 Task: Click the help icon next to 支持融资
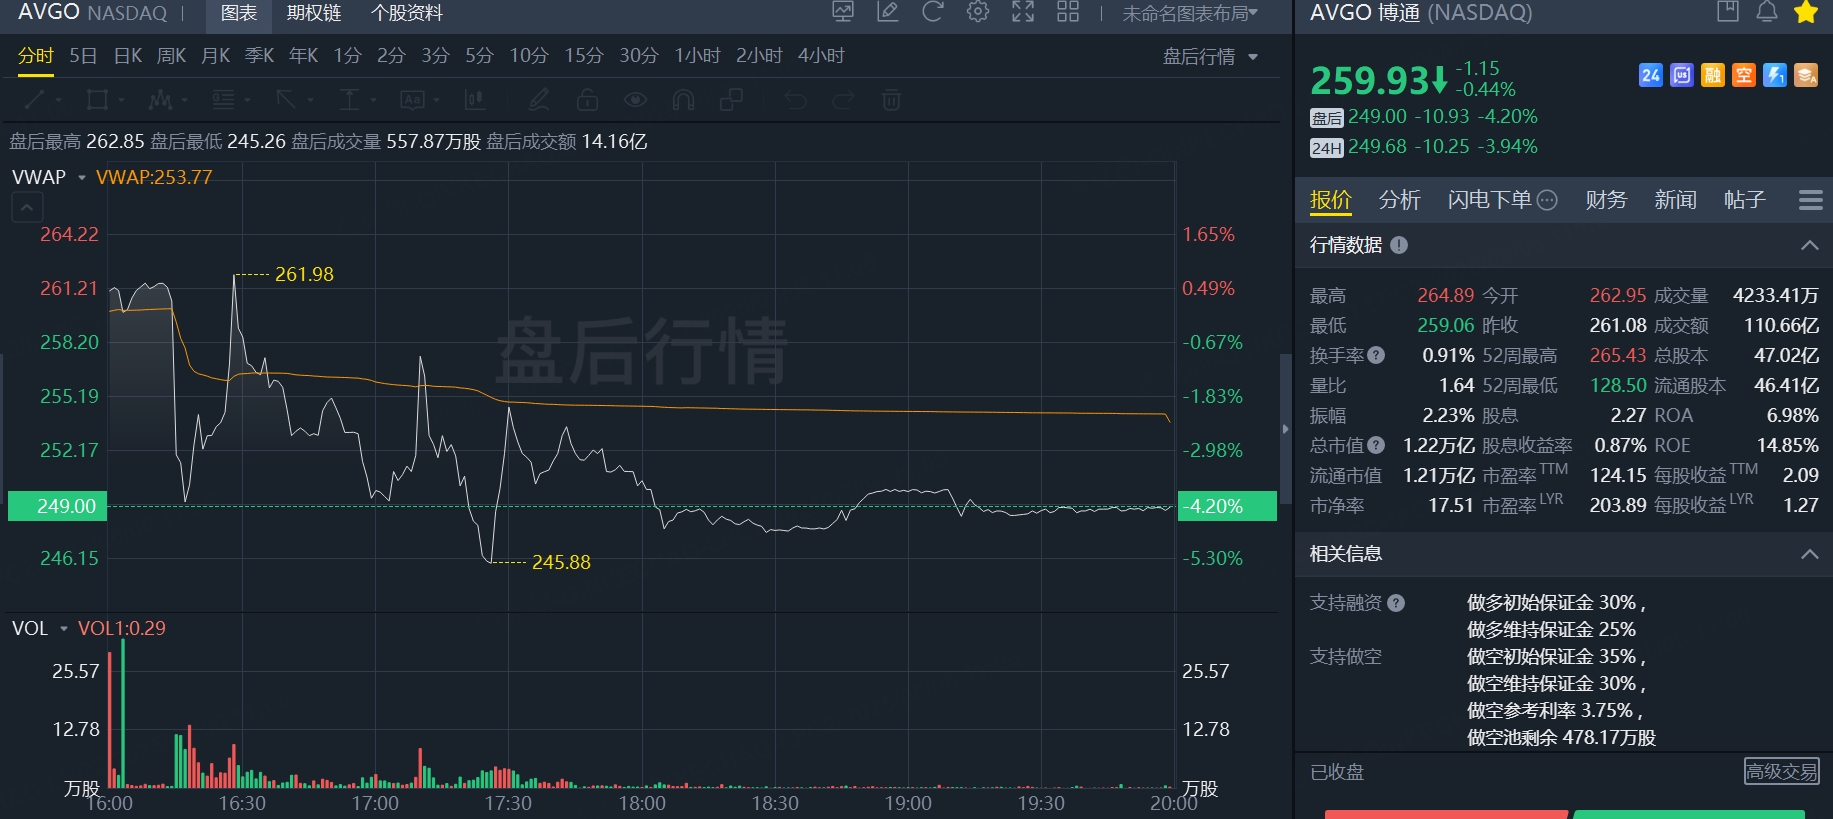[x=1396, y=603]
